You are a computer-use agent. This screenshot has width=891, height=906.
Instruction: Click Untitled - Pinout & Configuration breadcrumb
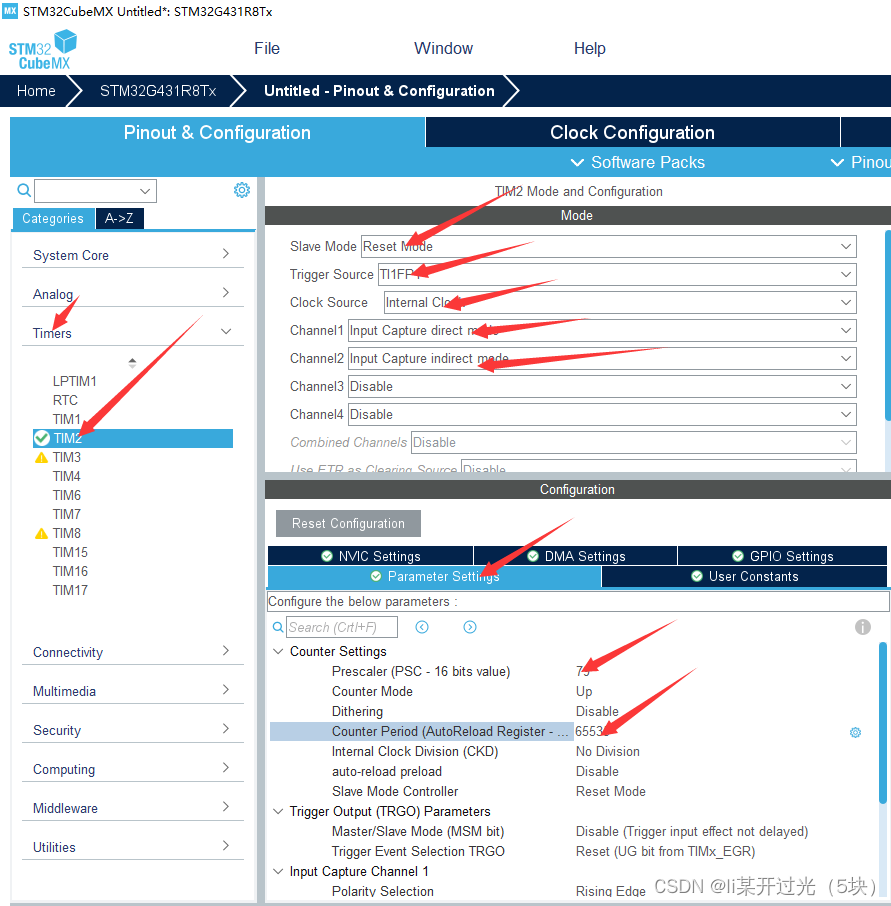point(379,91)
